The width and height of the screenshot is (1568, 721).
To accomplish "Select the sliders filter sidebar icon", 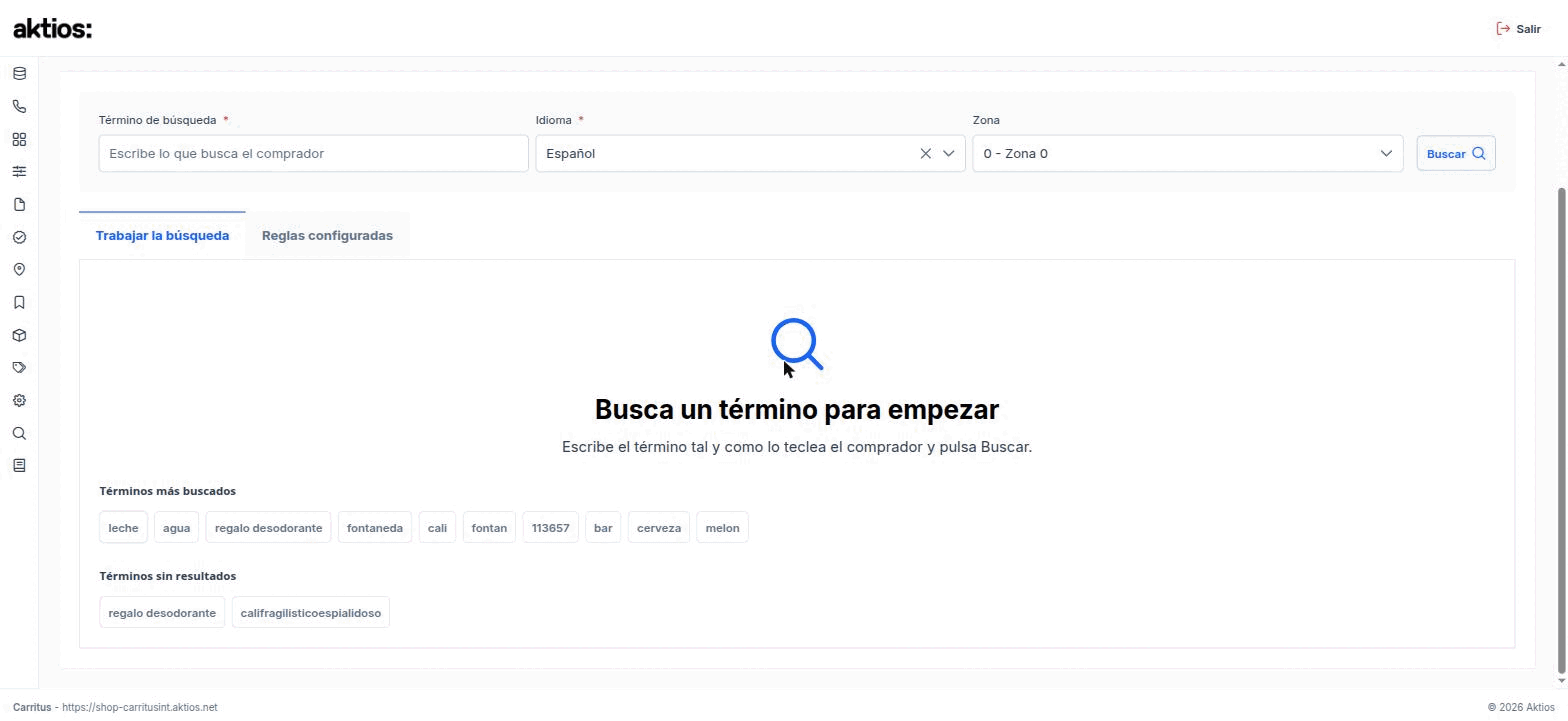I will pyautogui.click(x=19, y=172).
